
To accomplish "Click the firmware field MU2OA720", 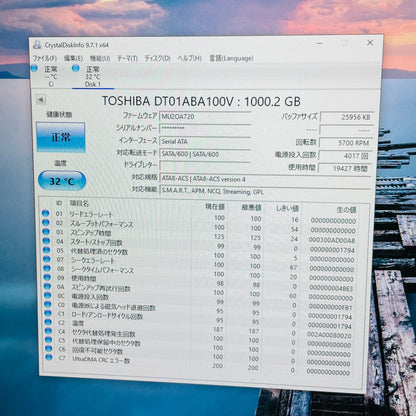I will [205, 117].
